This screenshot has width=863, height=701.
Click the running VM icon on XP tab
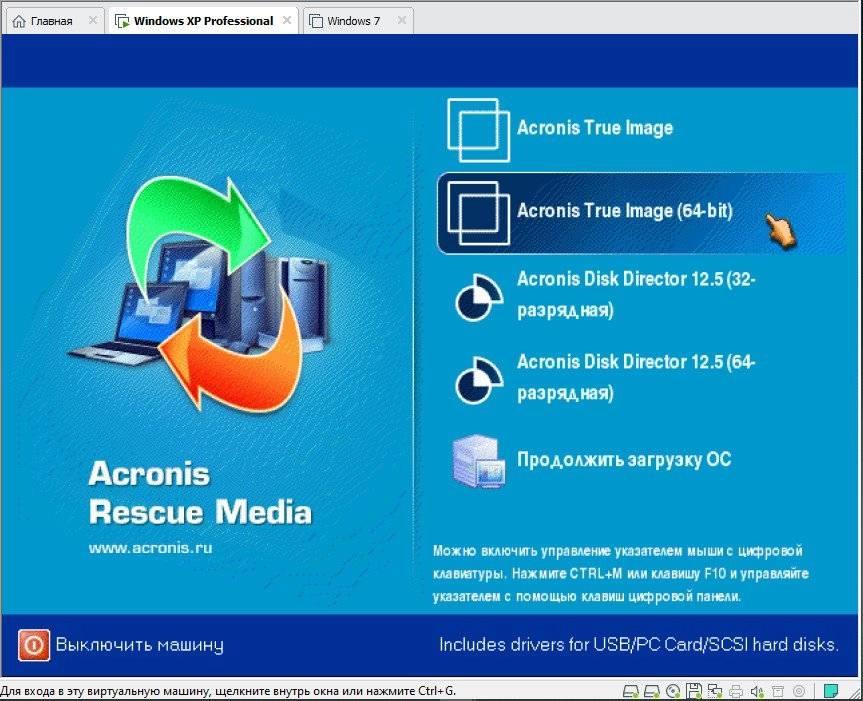(122, 21)
